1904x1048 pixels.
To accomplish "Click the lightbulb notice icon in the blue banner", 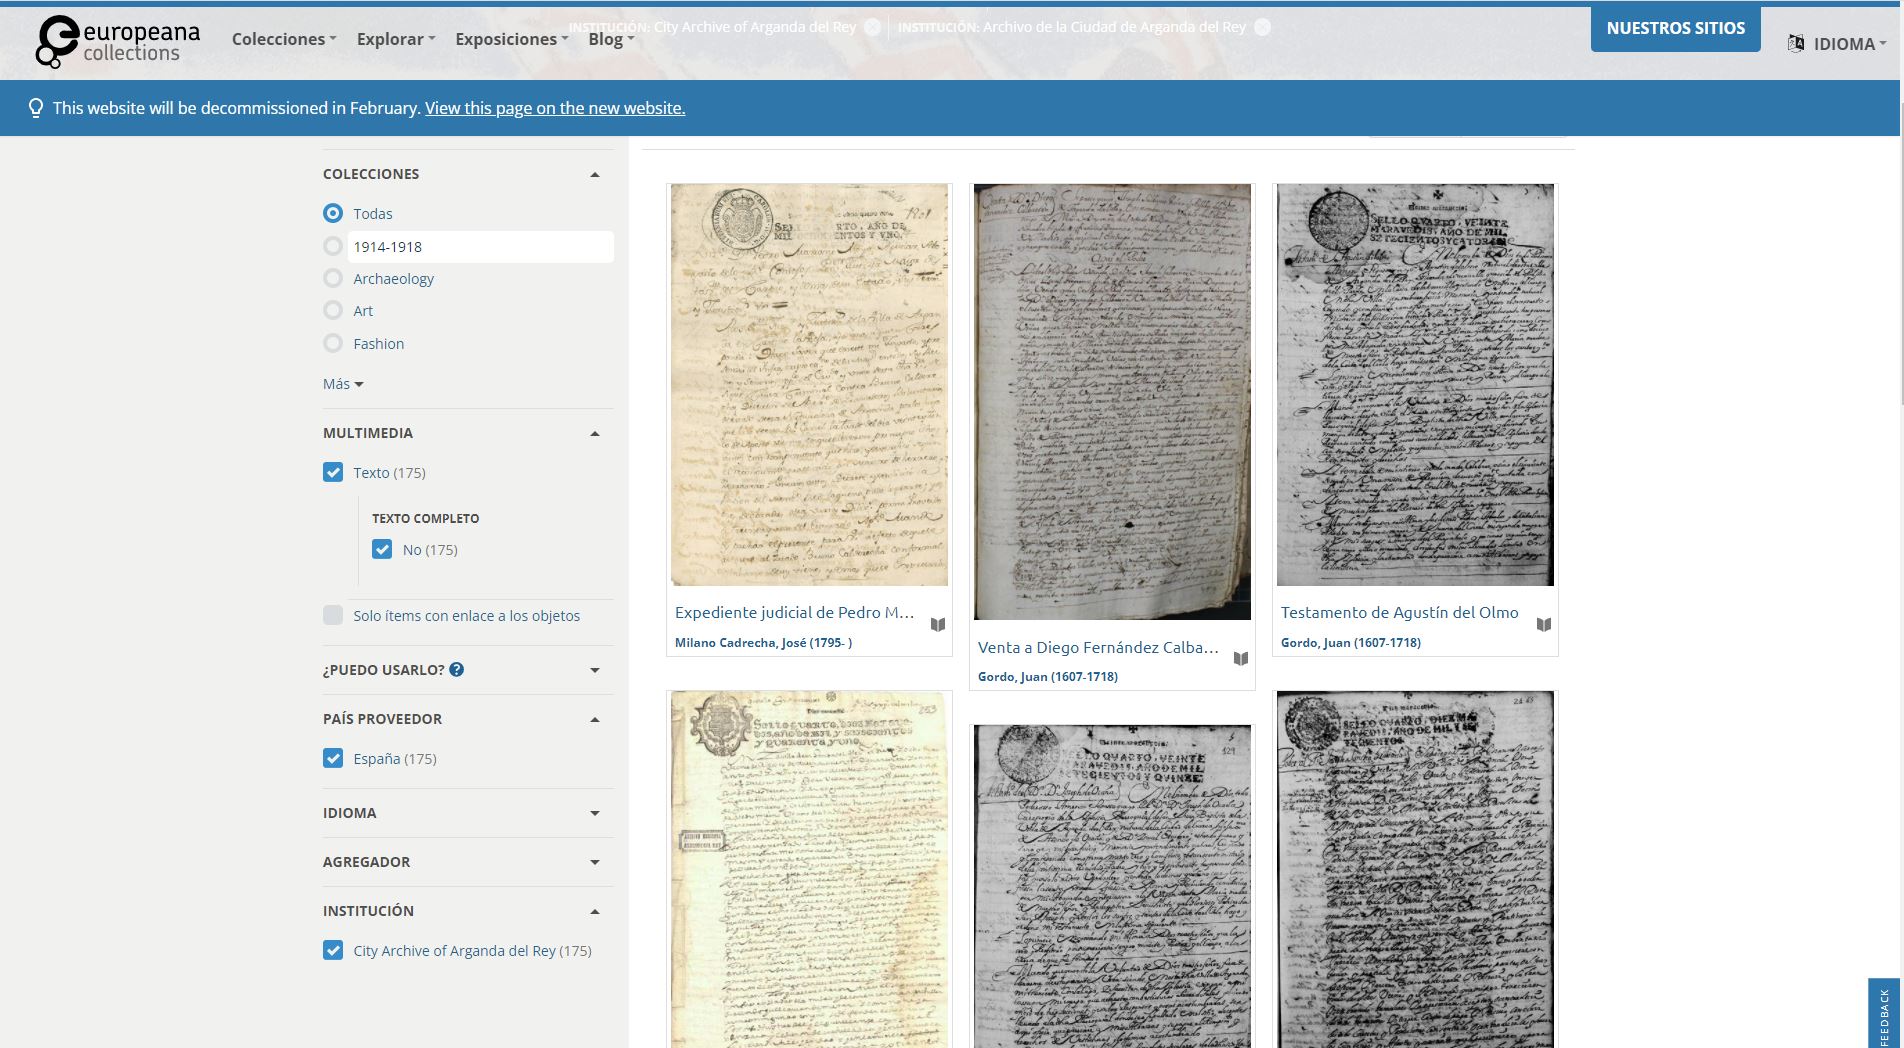I will [36, 108].
